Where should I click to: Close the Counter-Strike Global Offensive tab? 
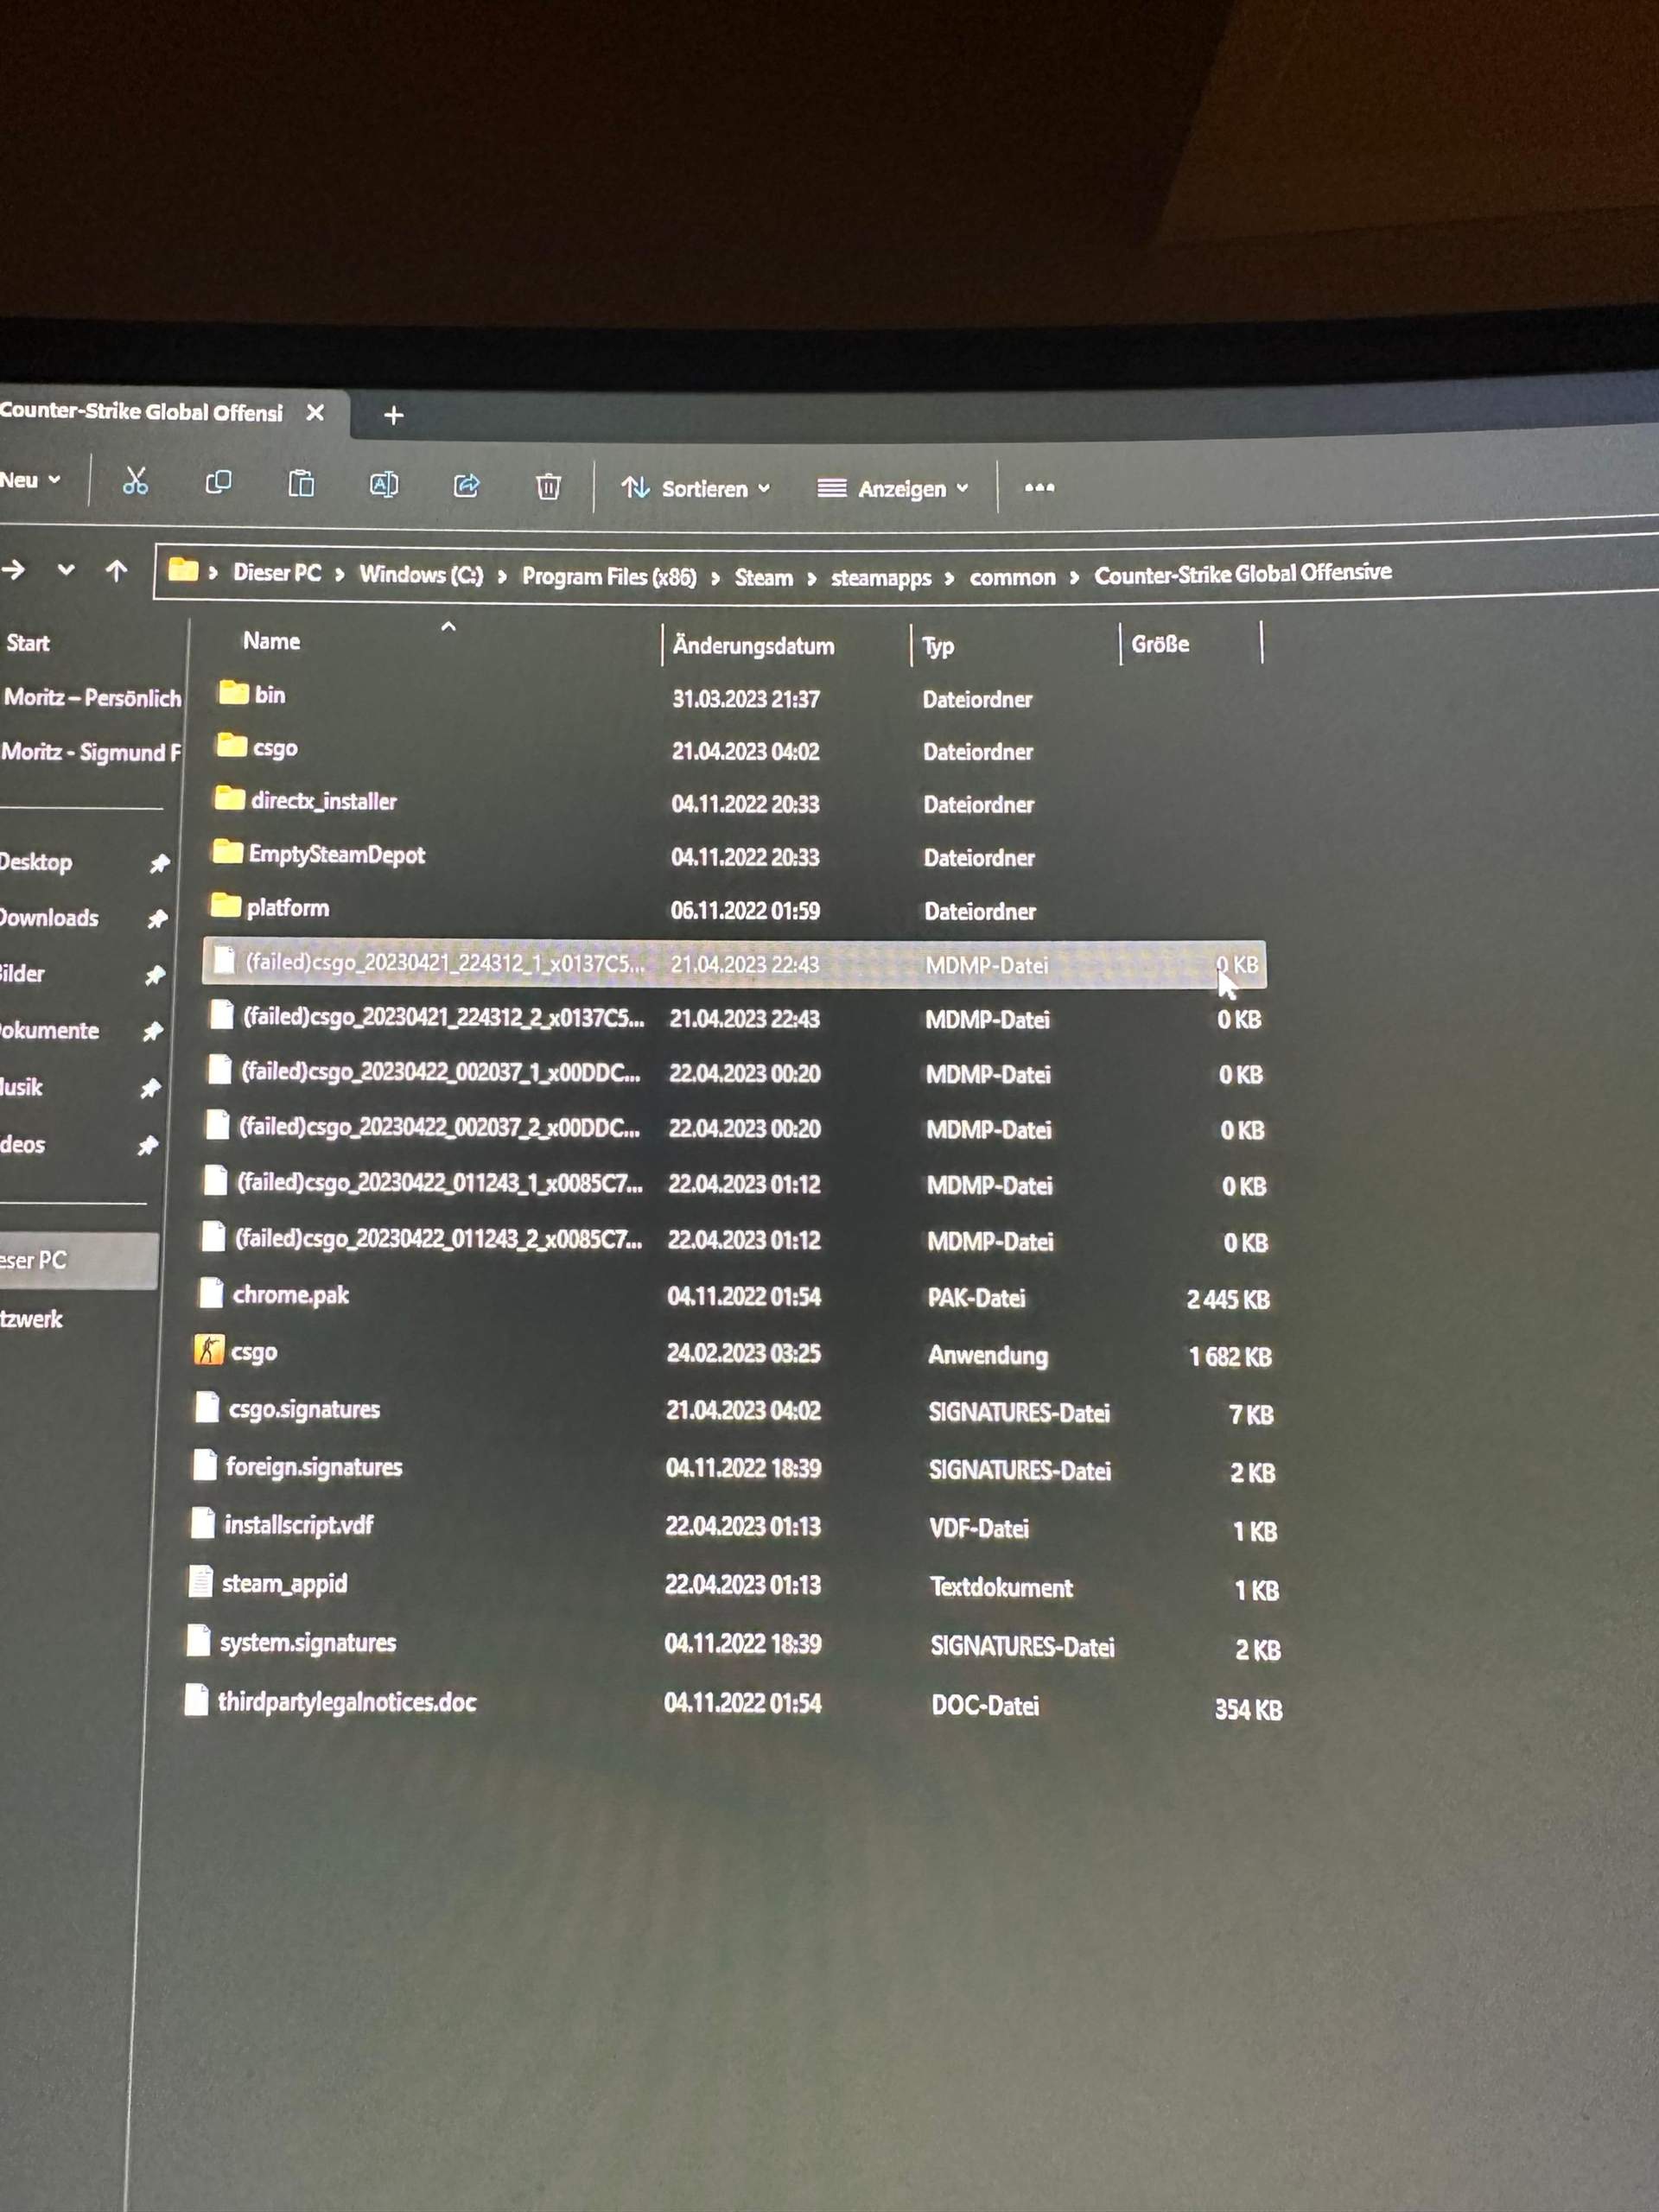tap(315, 412)
